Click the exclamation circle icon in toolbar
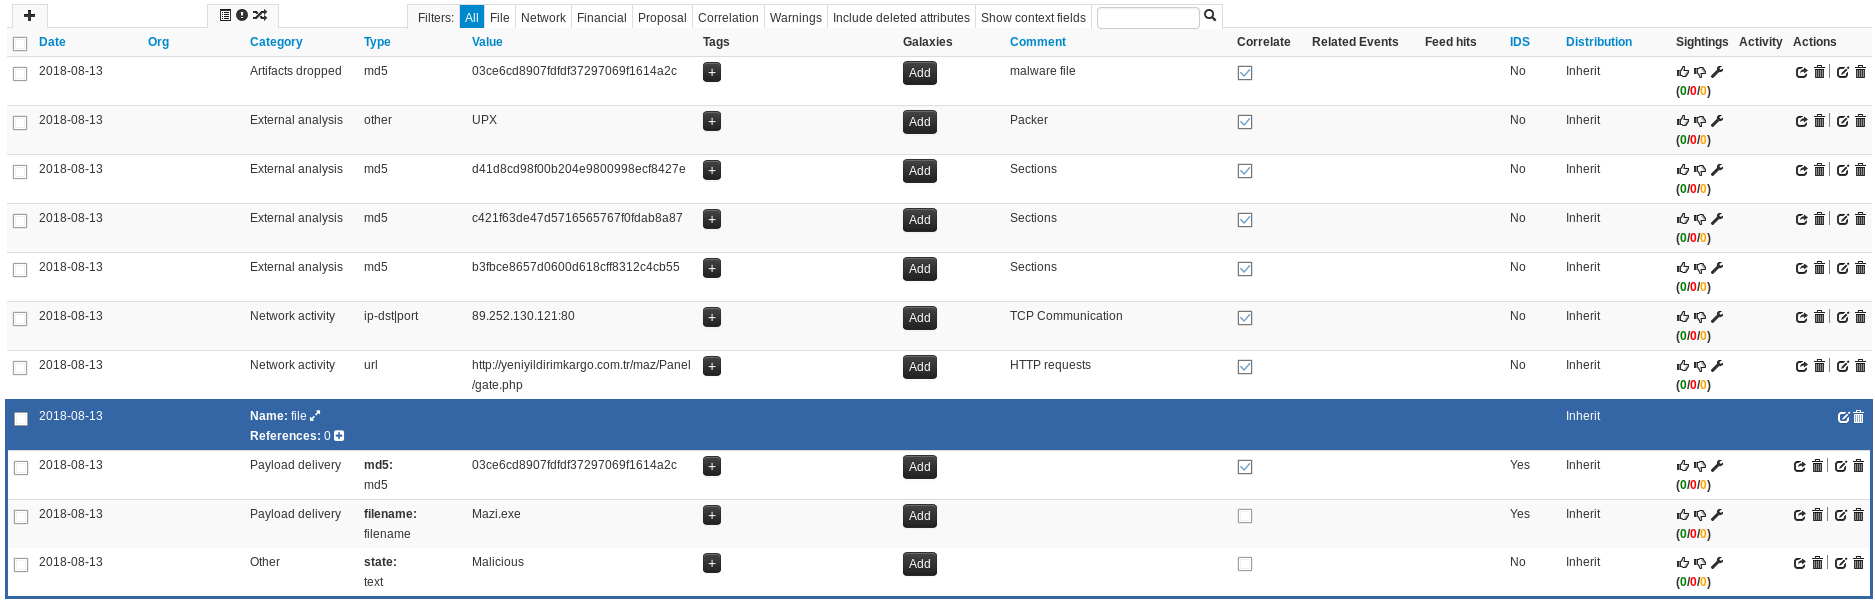This screenshot has width=1875, height=603. [x=242, y=16]
